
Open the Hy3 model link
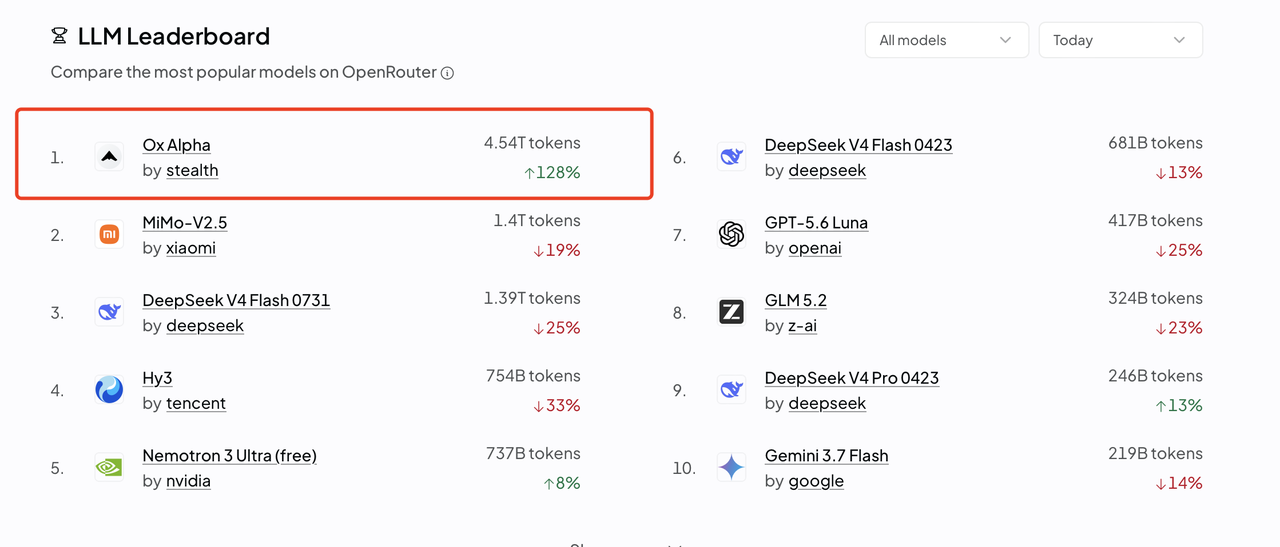tap(158, 378)
